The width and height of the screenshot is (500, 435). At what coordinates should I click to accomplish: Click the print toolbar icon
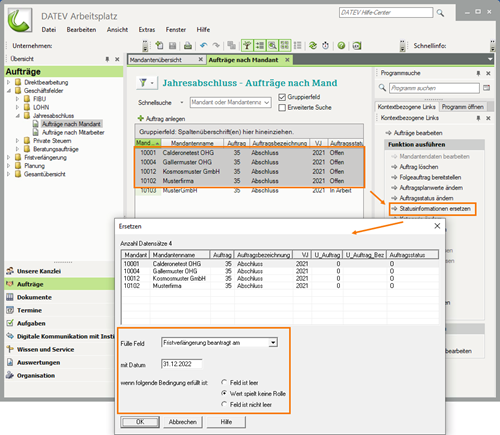(188, 45)
